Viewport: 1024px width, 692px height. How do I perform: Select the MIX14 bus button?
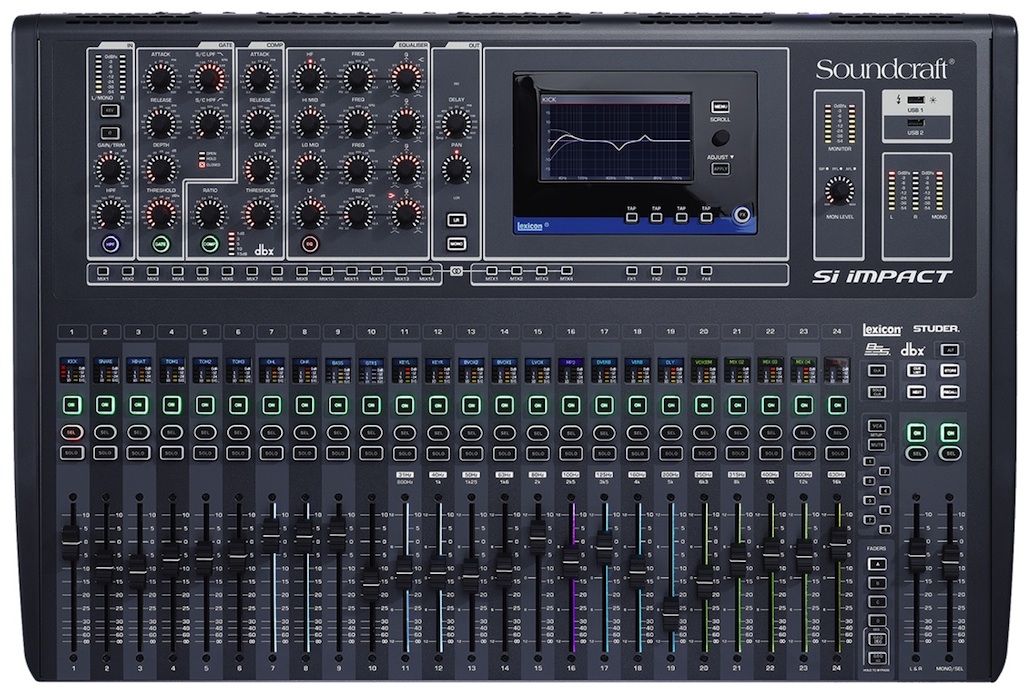point(426,271)
